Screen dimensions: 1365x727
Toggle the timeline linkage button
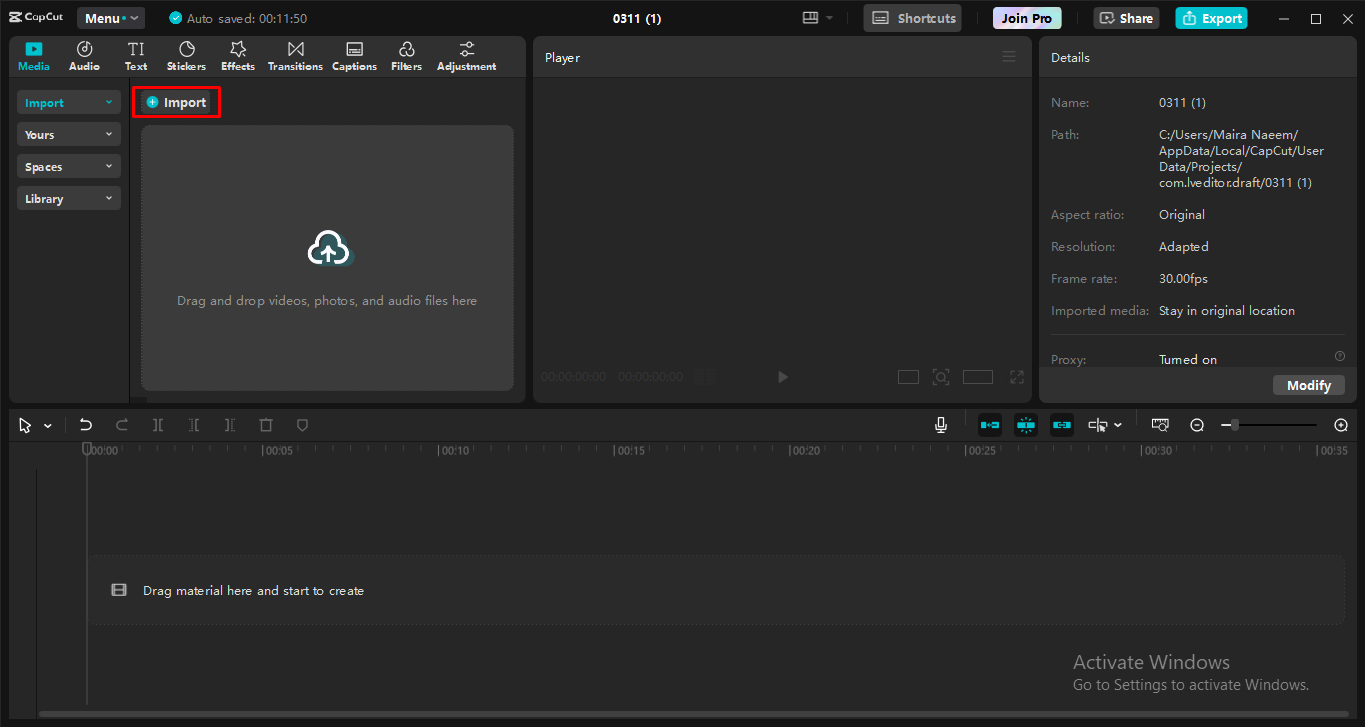(x=1062, y=425)
